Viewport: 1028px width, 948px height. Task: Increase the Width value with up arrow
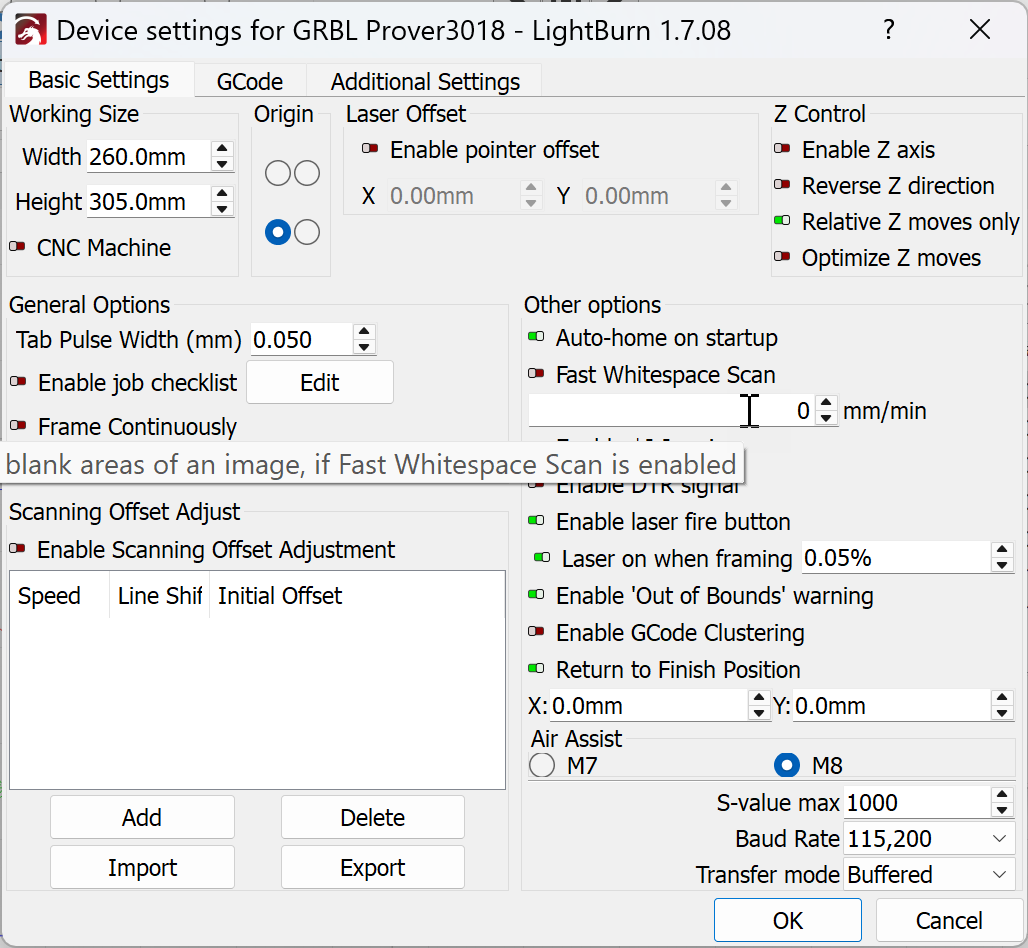[222, 149]
